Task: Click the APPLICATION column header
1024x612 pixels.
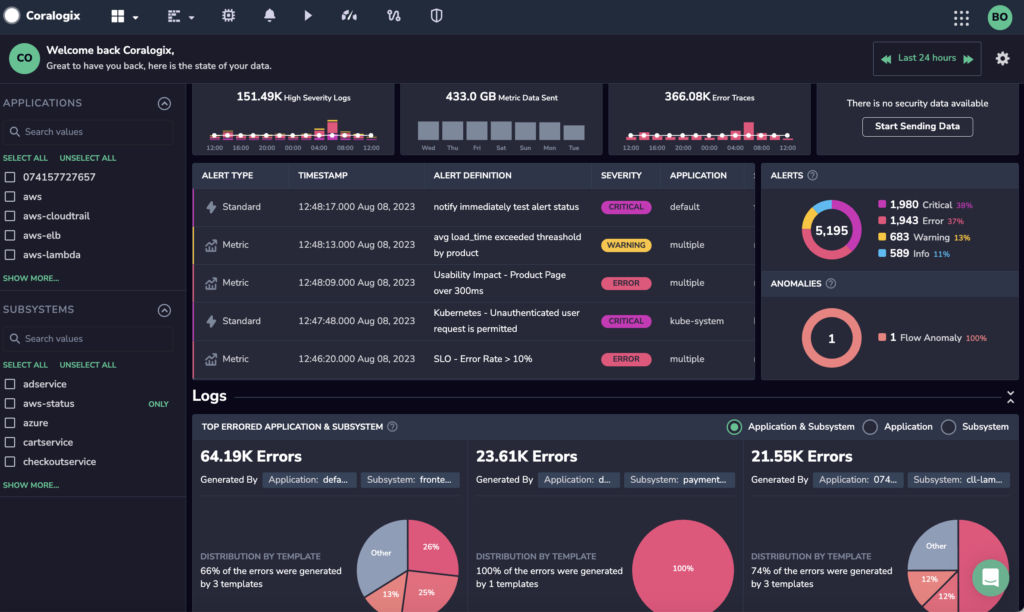Action: [x=698, y=176]
